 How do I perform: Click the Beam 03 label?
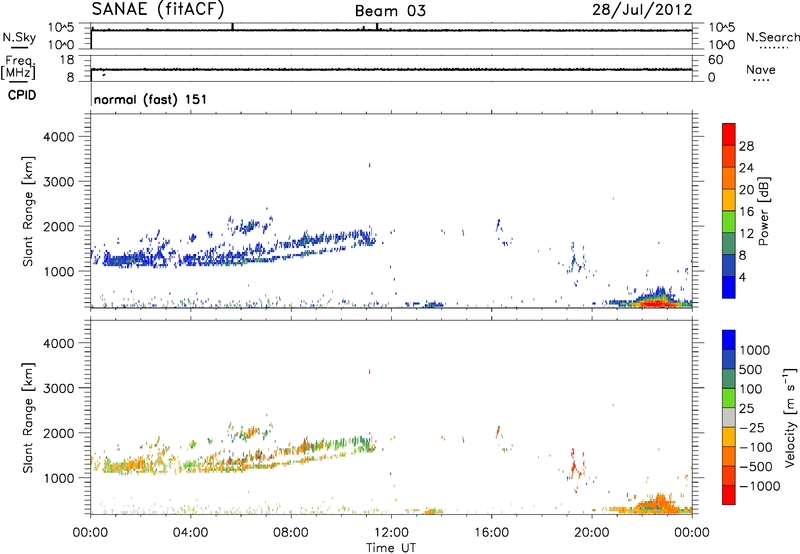coord(390,11)
